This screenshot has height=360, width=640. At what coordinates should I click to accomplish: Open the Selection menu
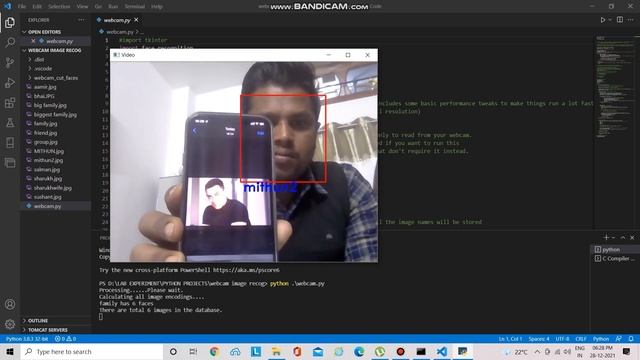[59, 7]
